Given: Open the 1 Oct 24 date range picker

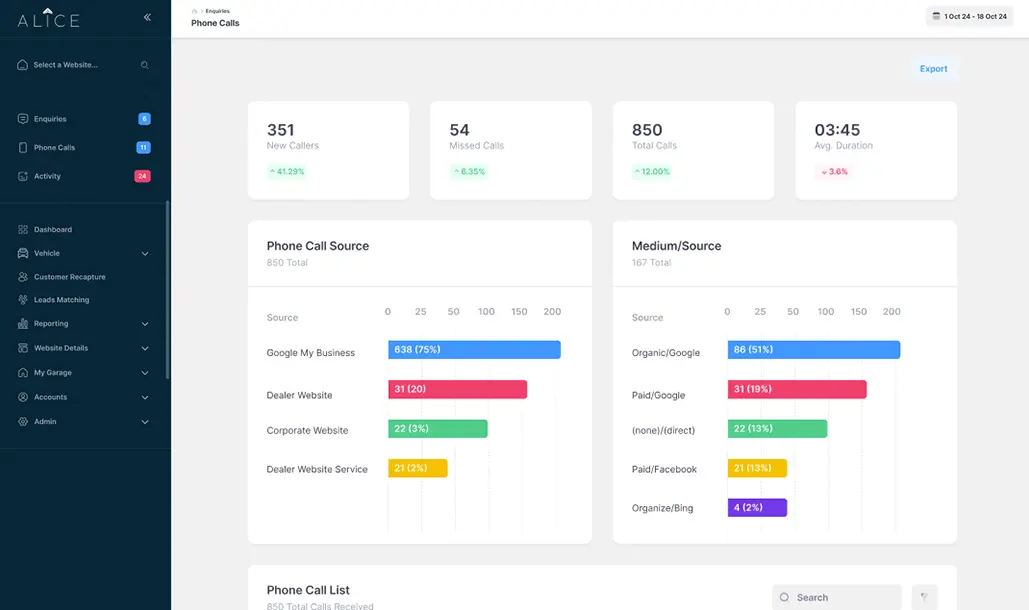Looking at the screenshot, I should 969,16.
